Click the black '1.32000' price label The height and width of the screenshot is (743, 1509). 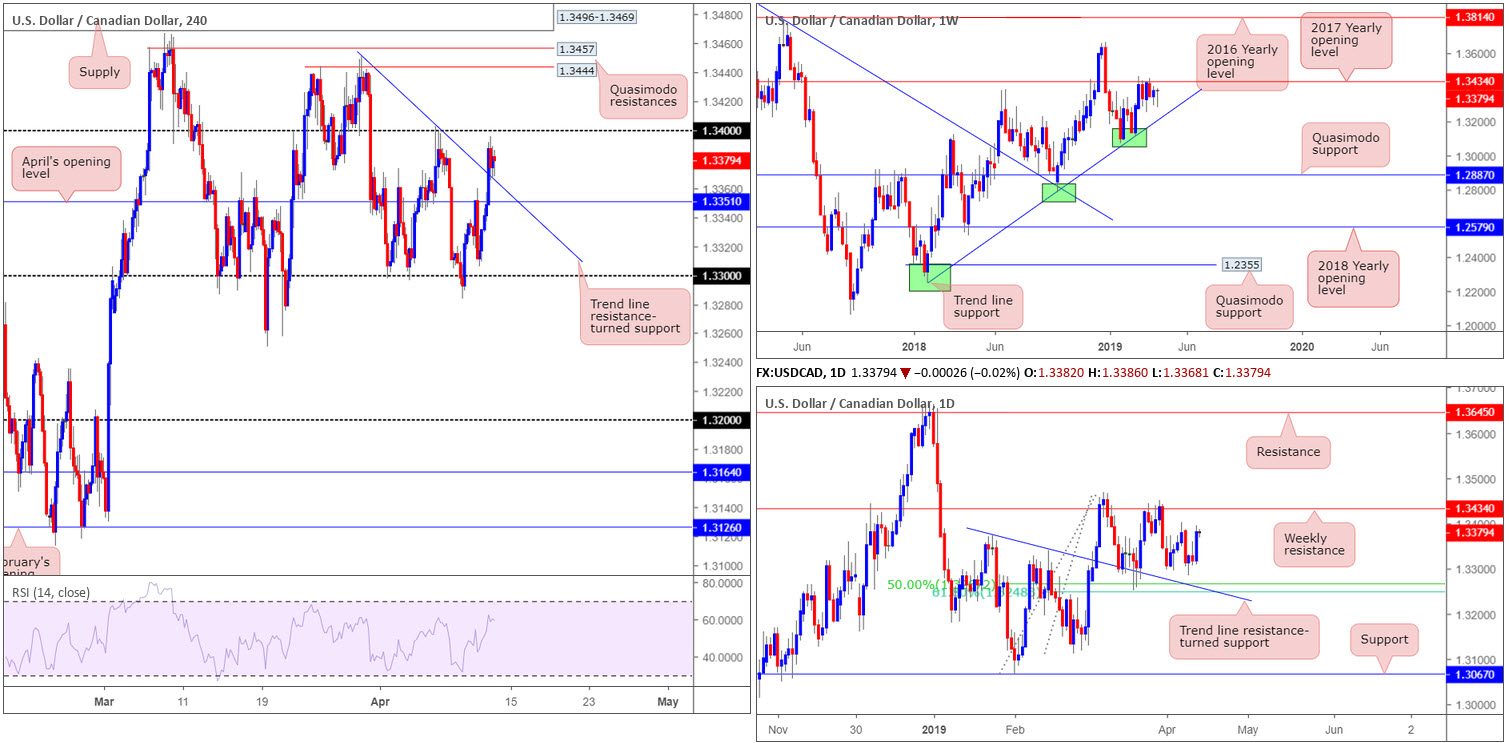(720, 420)
